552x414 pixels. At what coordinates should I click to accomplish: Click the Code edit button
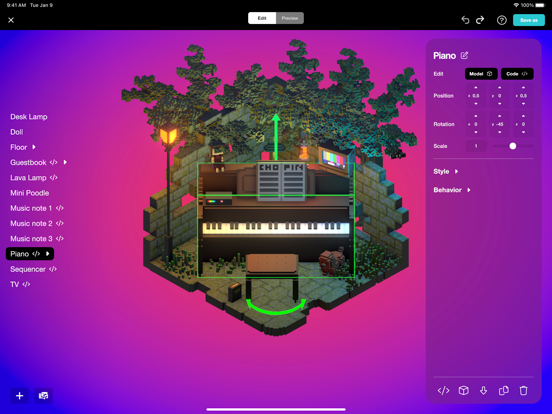517,74
